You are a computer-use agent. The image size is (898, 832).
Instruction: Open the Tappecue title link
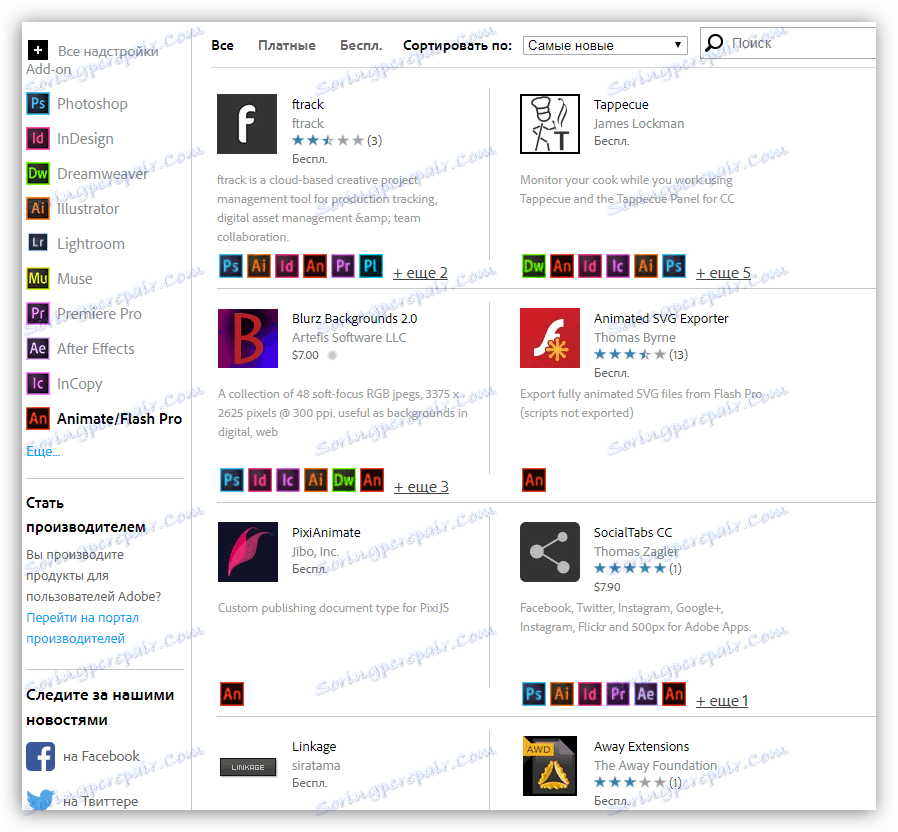click(621, 104)
